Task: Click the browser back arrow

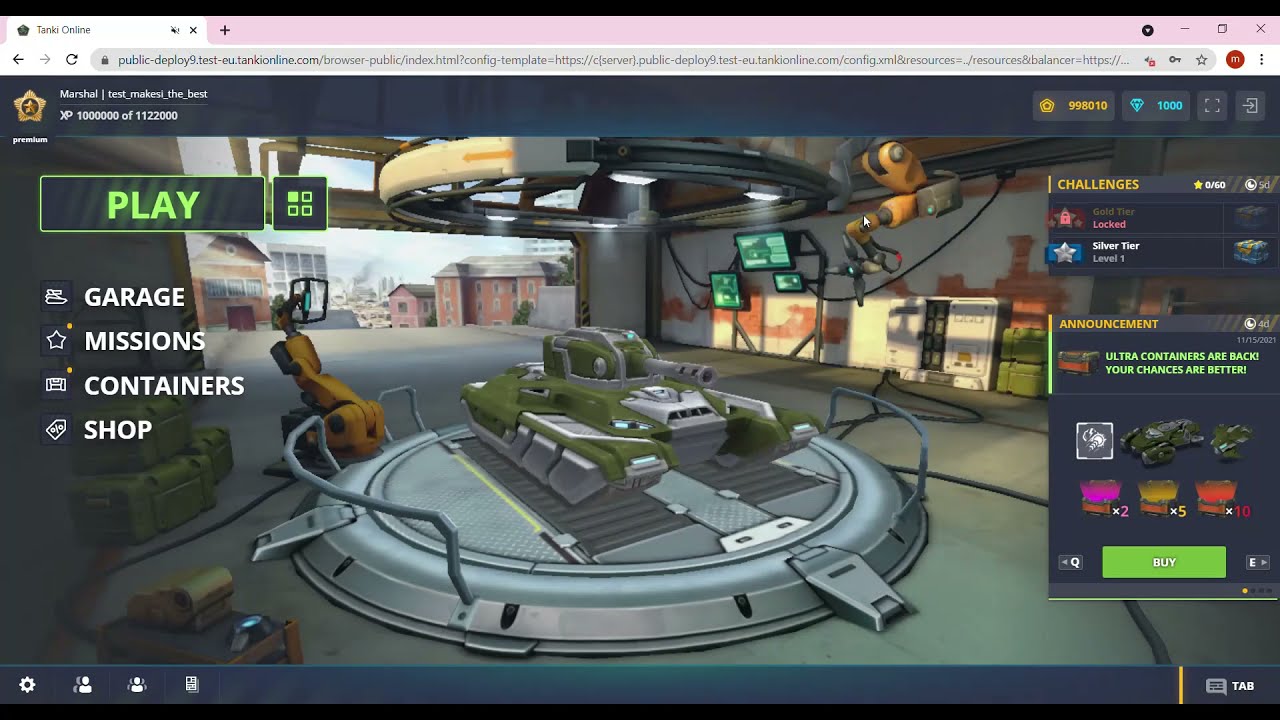Action: pos(18,60)
